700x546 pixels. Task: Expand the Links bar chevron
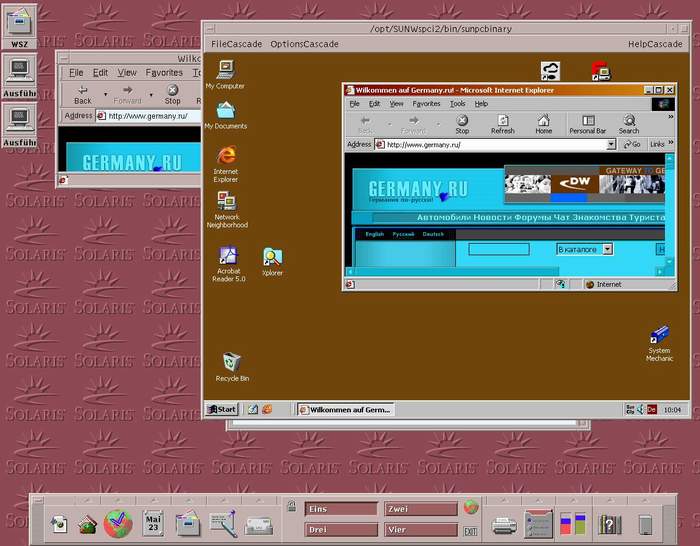coord(670,142)
